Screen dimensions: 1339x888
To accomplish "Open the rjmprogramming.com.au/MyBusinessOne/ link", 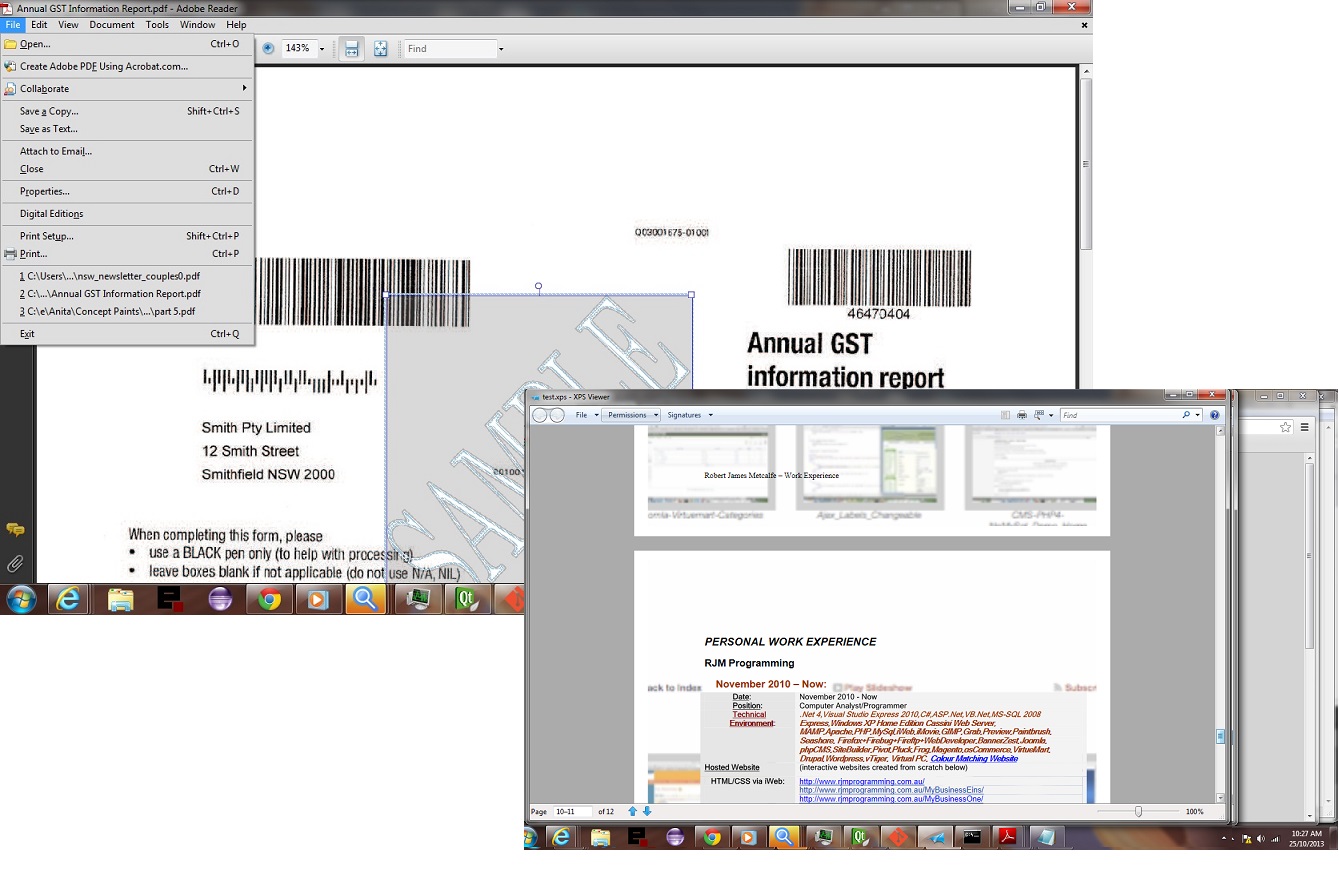I will click(x=891, y=799).
